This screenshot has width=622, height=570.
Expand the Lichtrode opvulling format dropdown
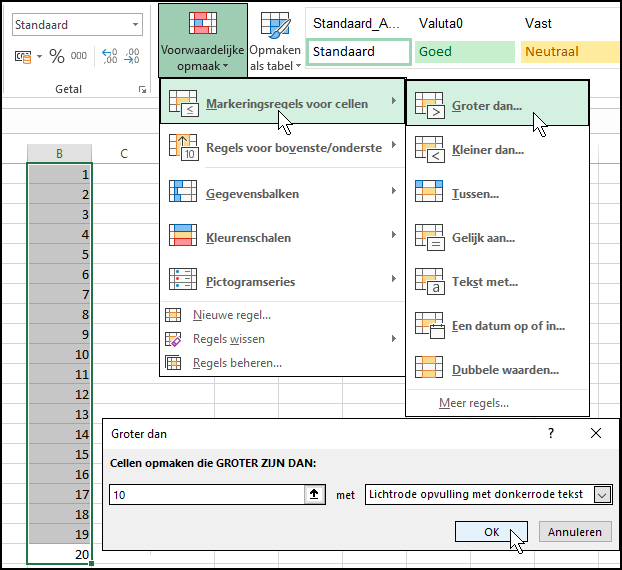pos(601,494)
